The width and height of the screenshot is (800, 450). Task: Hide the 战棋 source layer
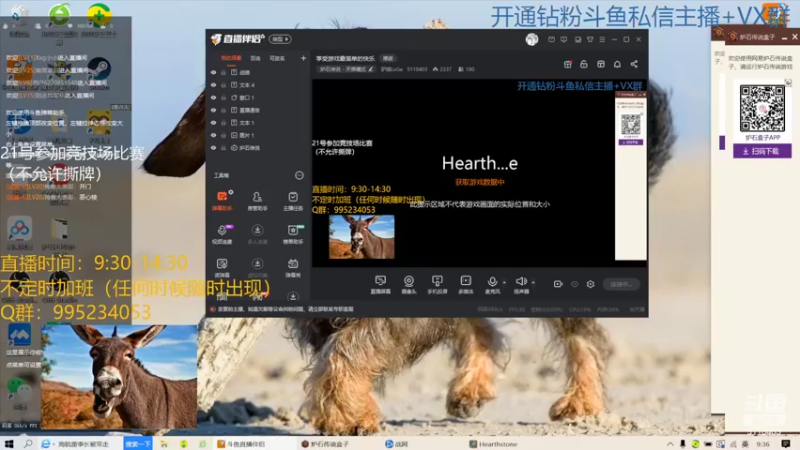click(x=213, y=72)
